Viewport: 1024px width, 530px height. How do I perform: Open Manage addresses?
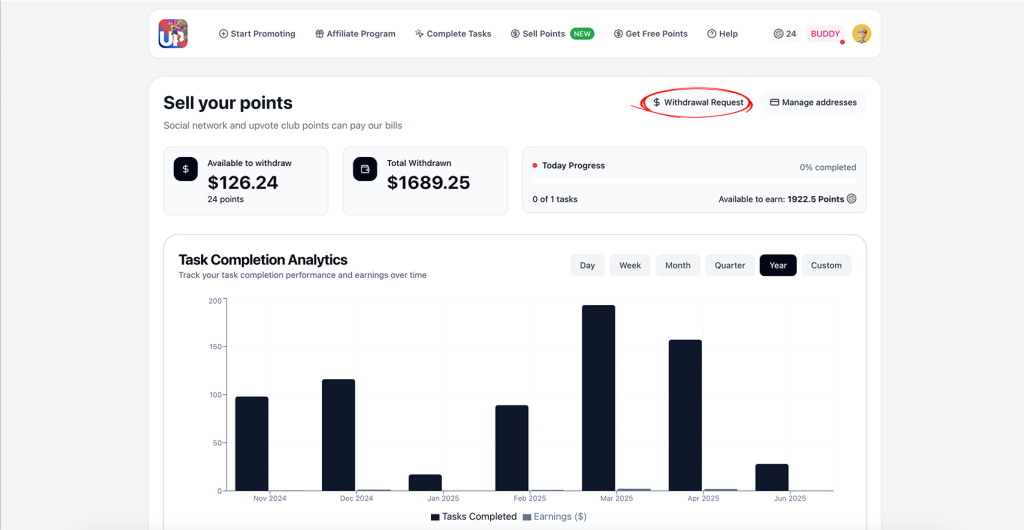click(x=813, y=102)
